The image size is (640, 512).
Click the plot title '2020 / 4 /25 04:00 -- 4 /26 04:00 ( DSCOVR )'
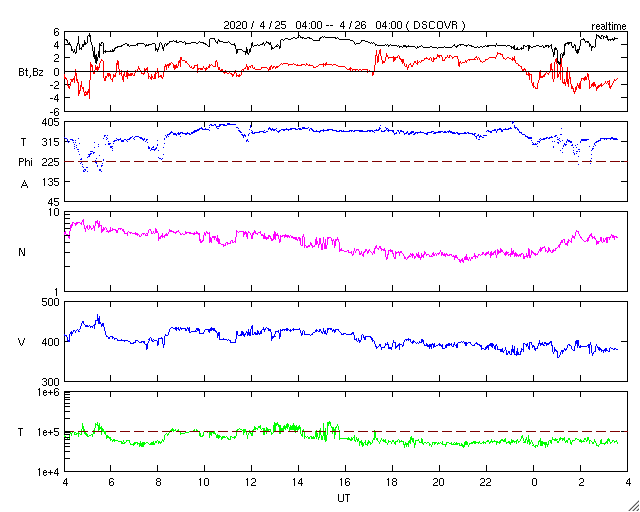(x=344, y=25)
